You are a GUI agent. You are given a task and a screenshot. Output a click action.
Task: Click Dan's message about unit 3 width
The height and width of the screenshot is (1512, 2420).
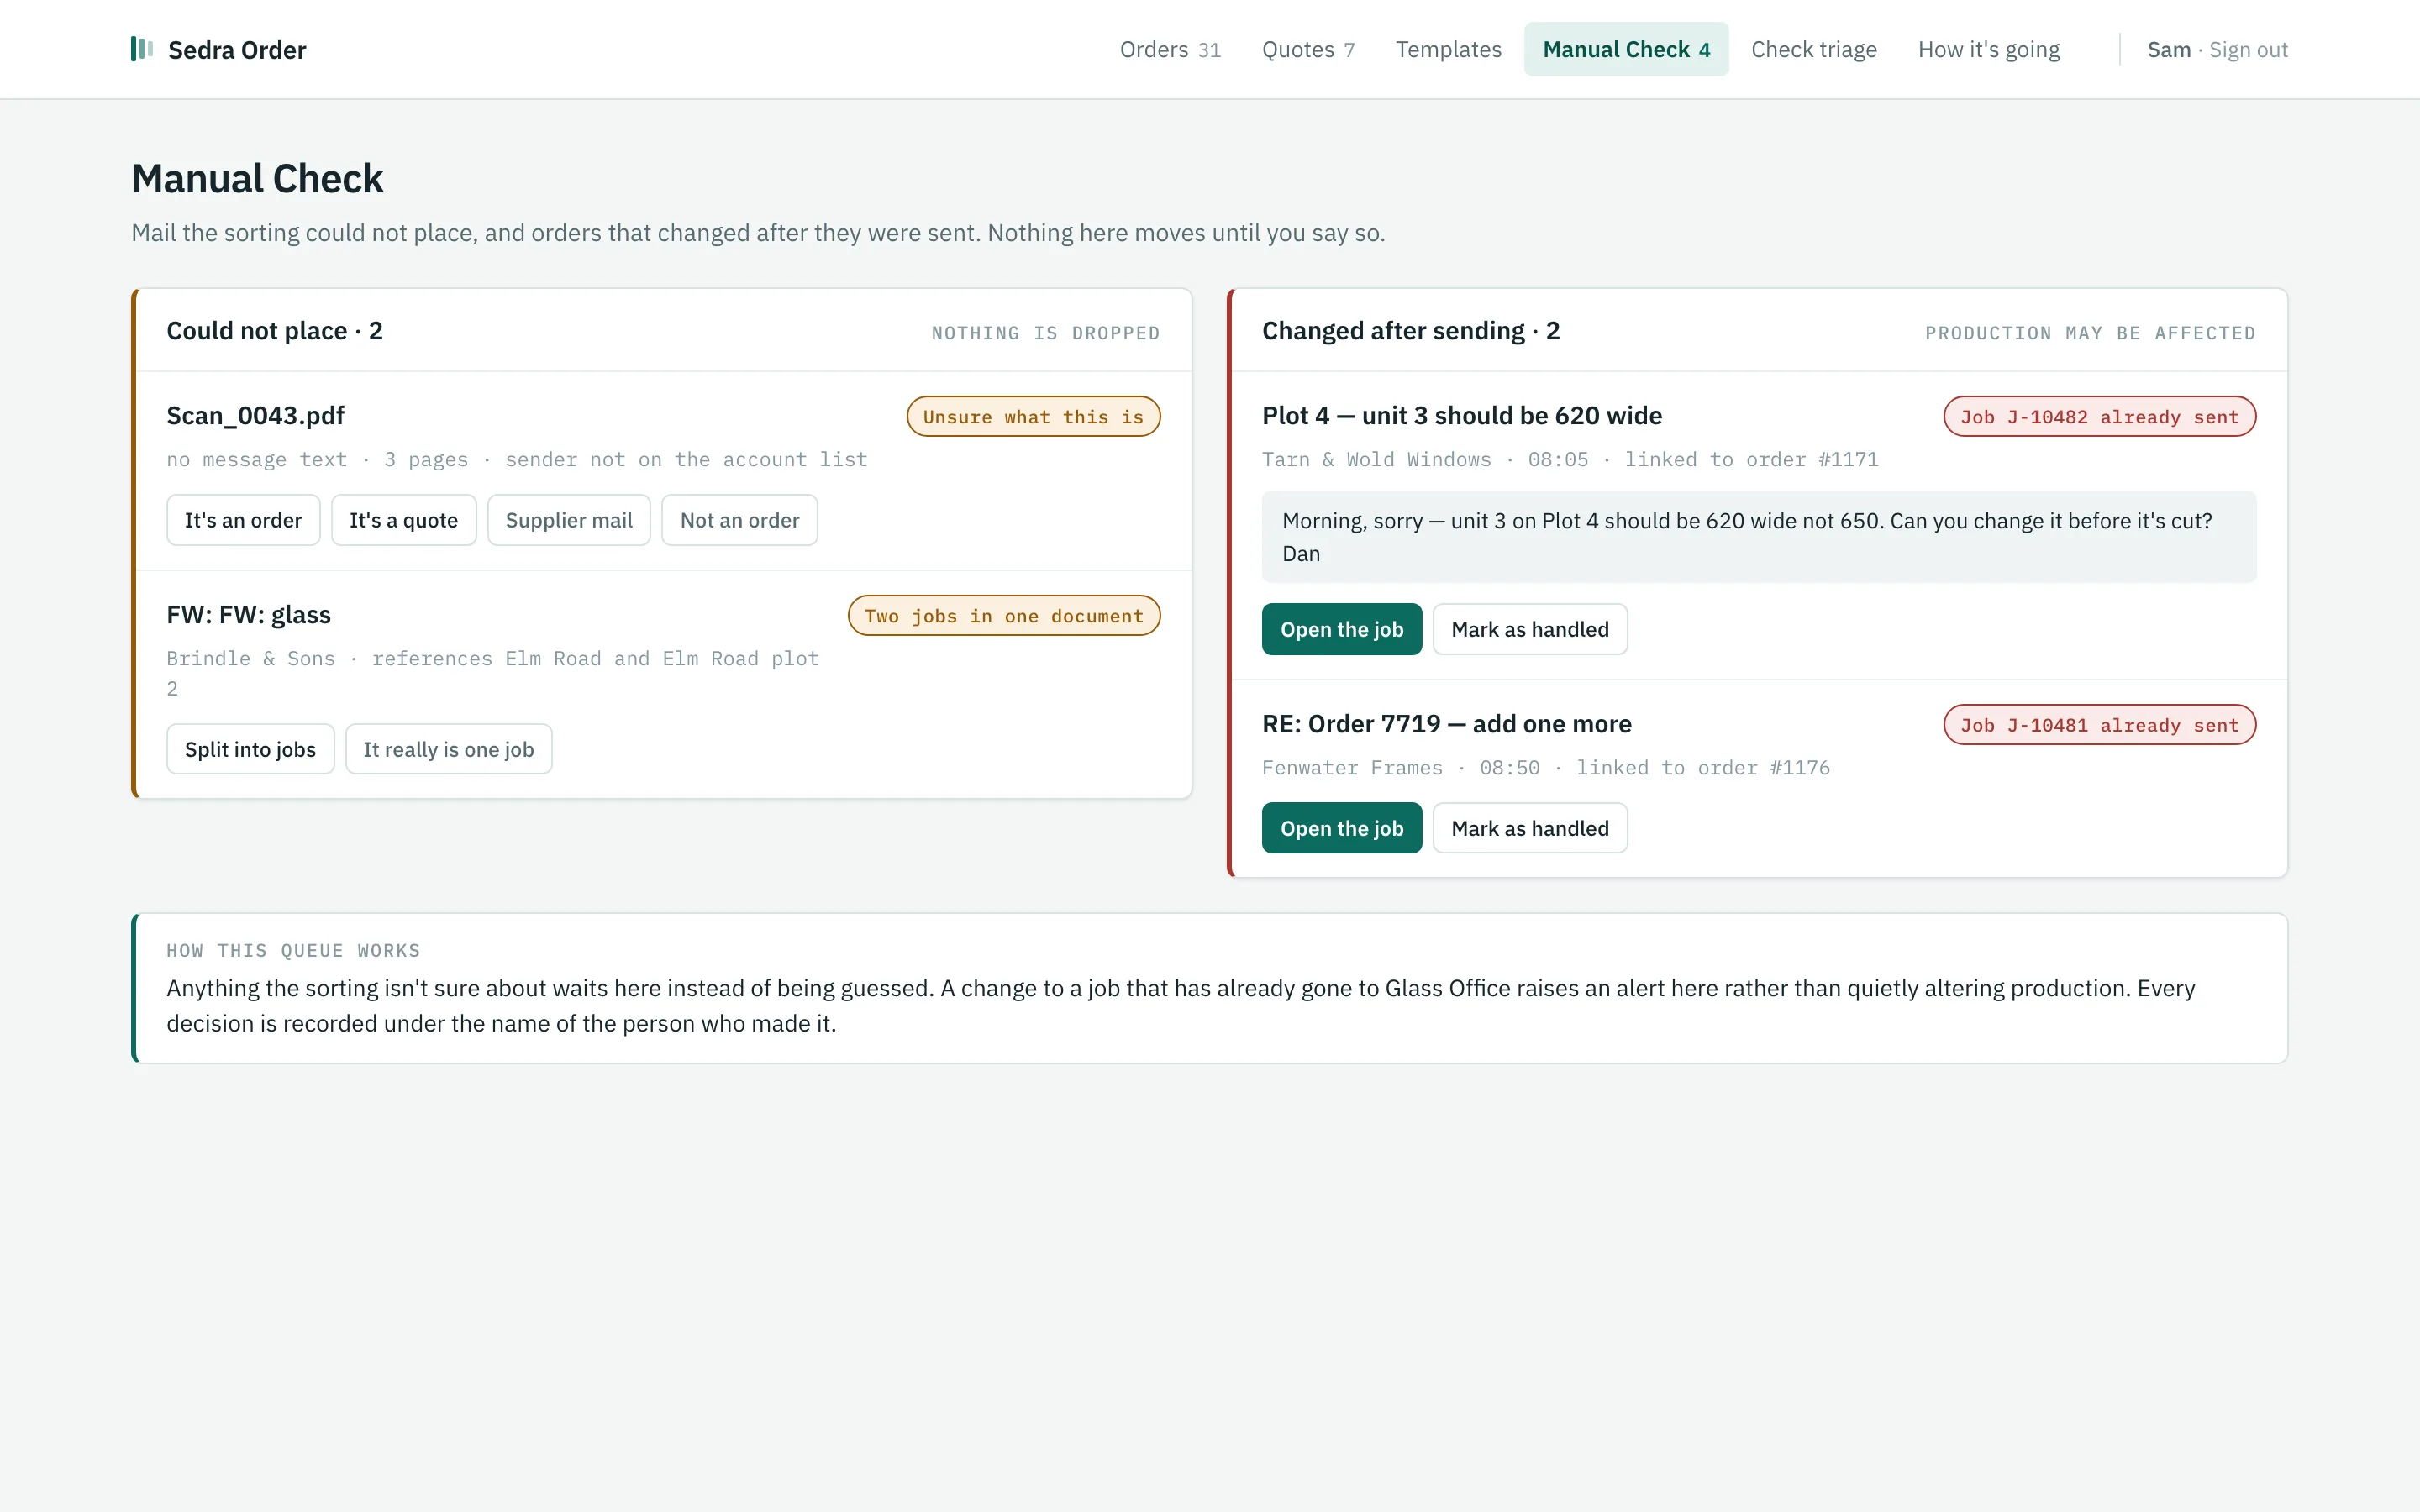[1758, 537]
